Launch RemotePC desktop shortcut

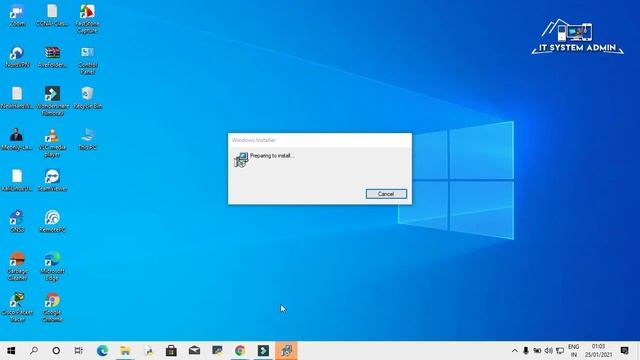click(x=52, y=222)
